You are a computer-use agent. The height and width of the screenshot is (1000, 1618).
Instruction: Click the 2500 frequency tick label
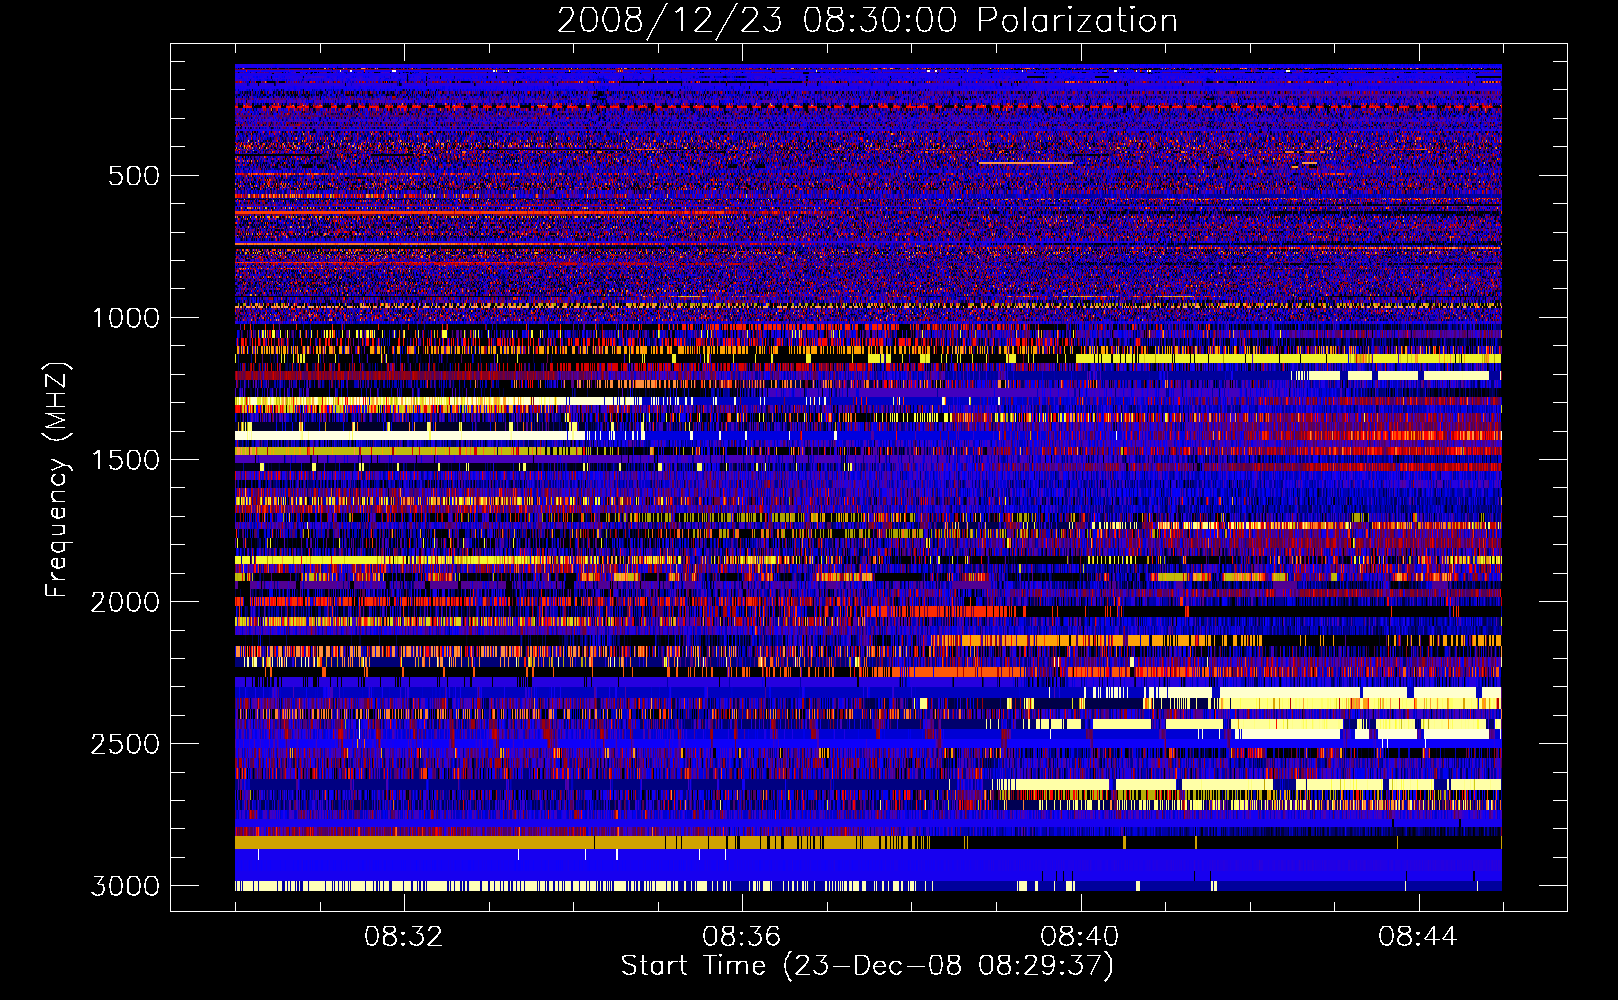click(x=125, y=744)
